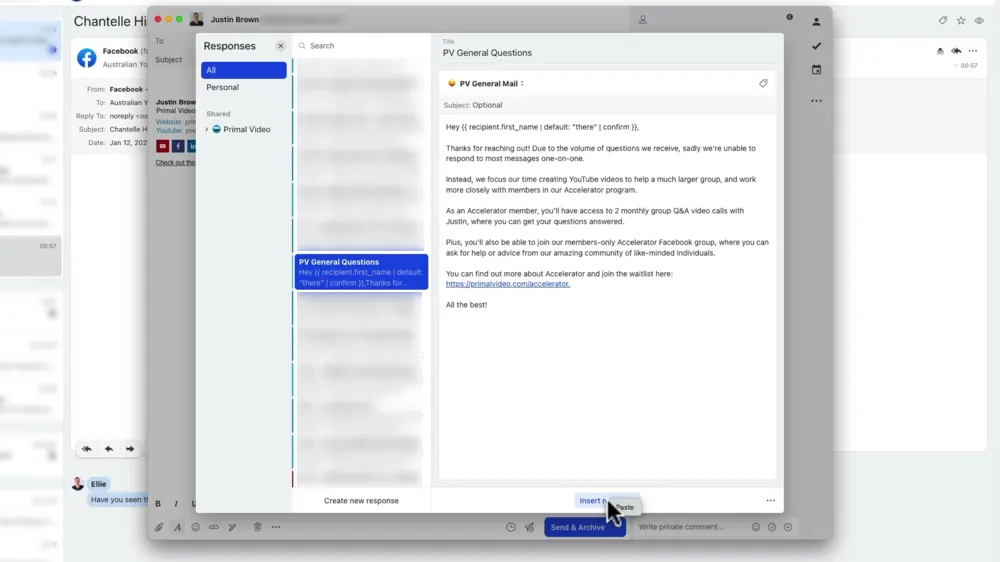Toggle the checkmark icon in compose sidebar
This screenshot has height=562, width=1000.
[x=816, y=46]
